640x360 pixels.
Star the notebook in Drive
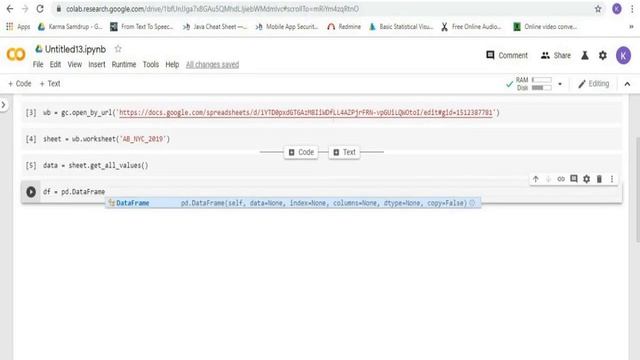[118, 49]
